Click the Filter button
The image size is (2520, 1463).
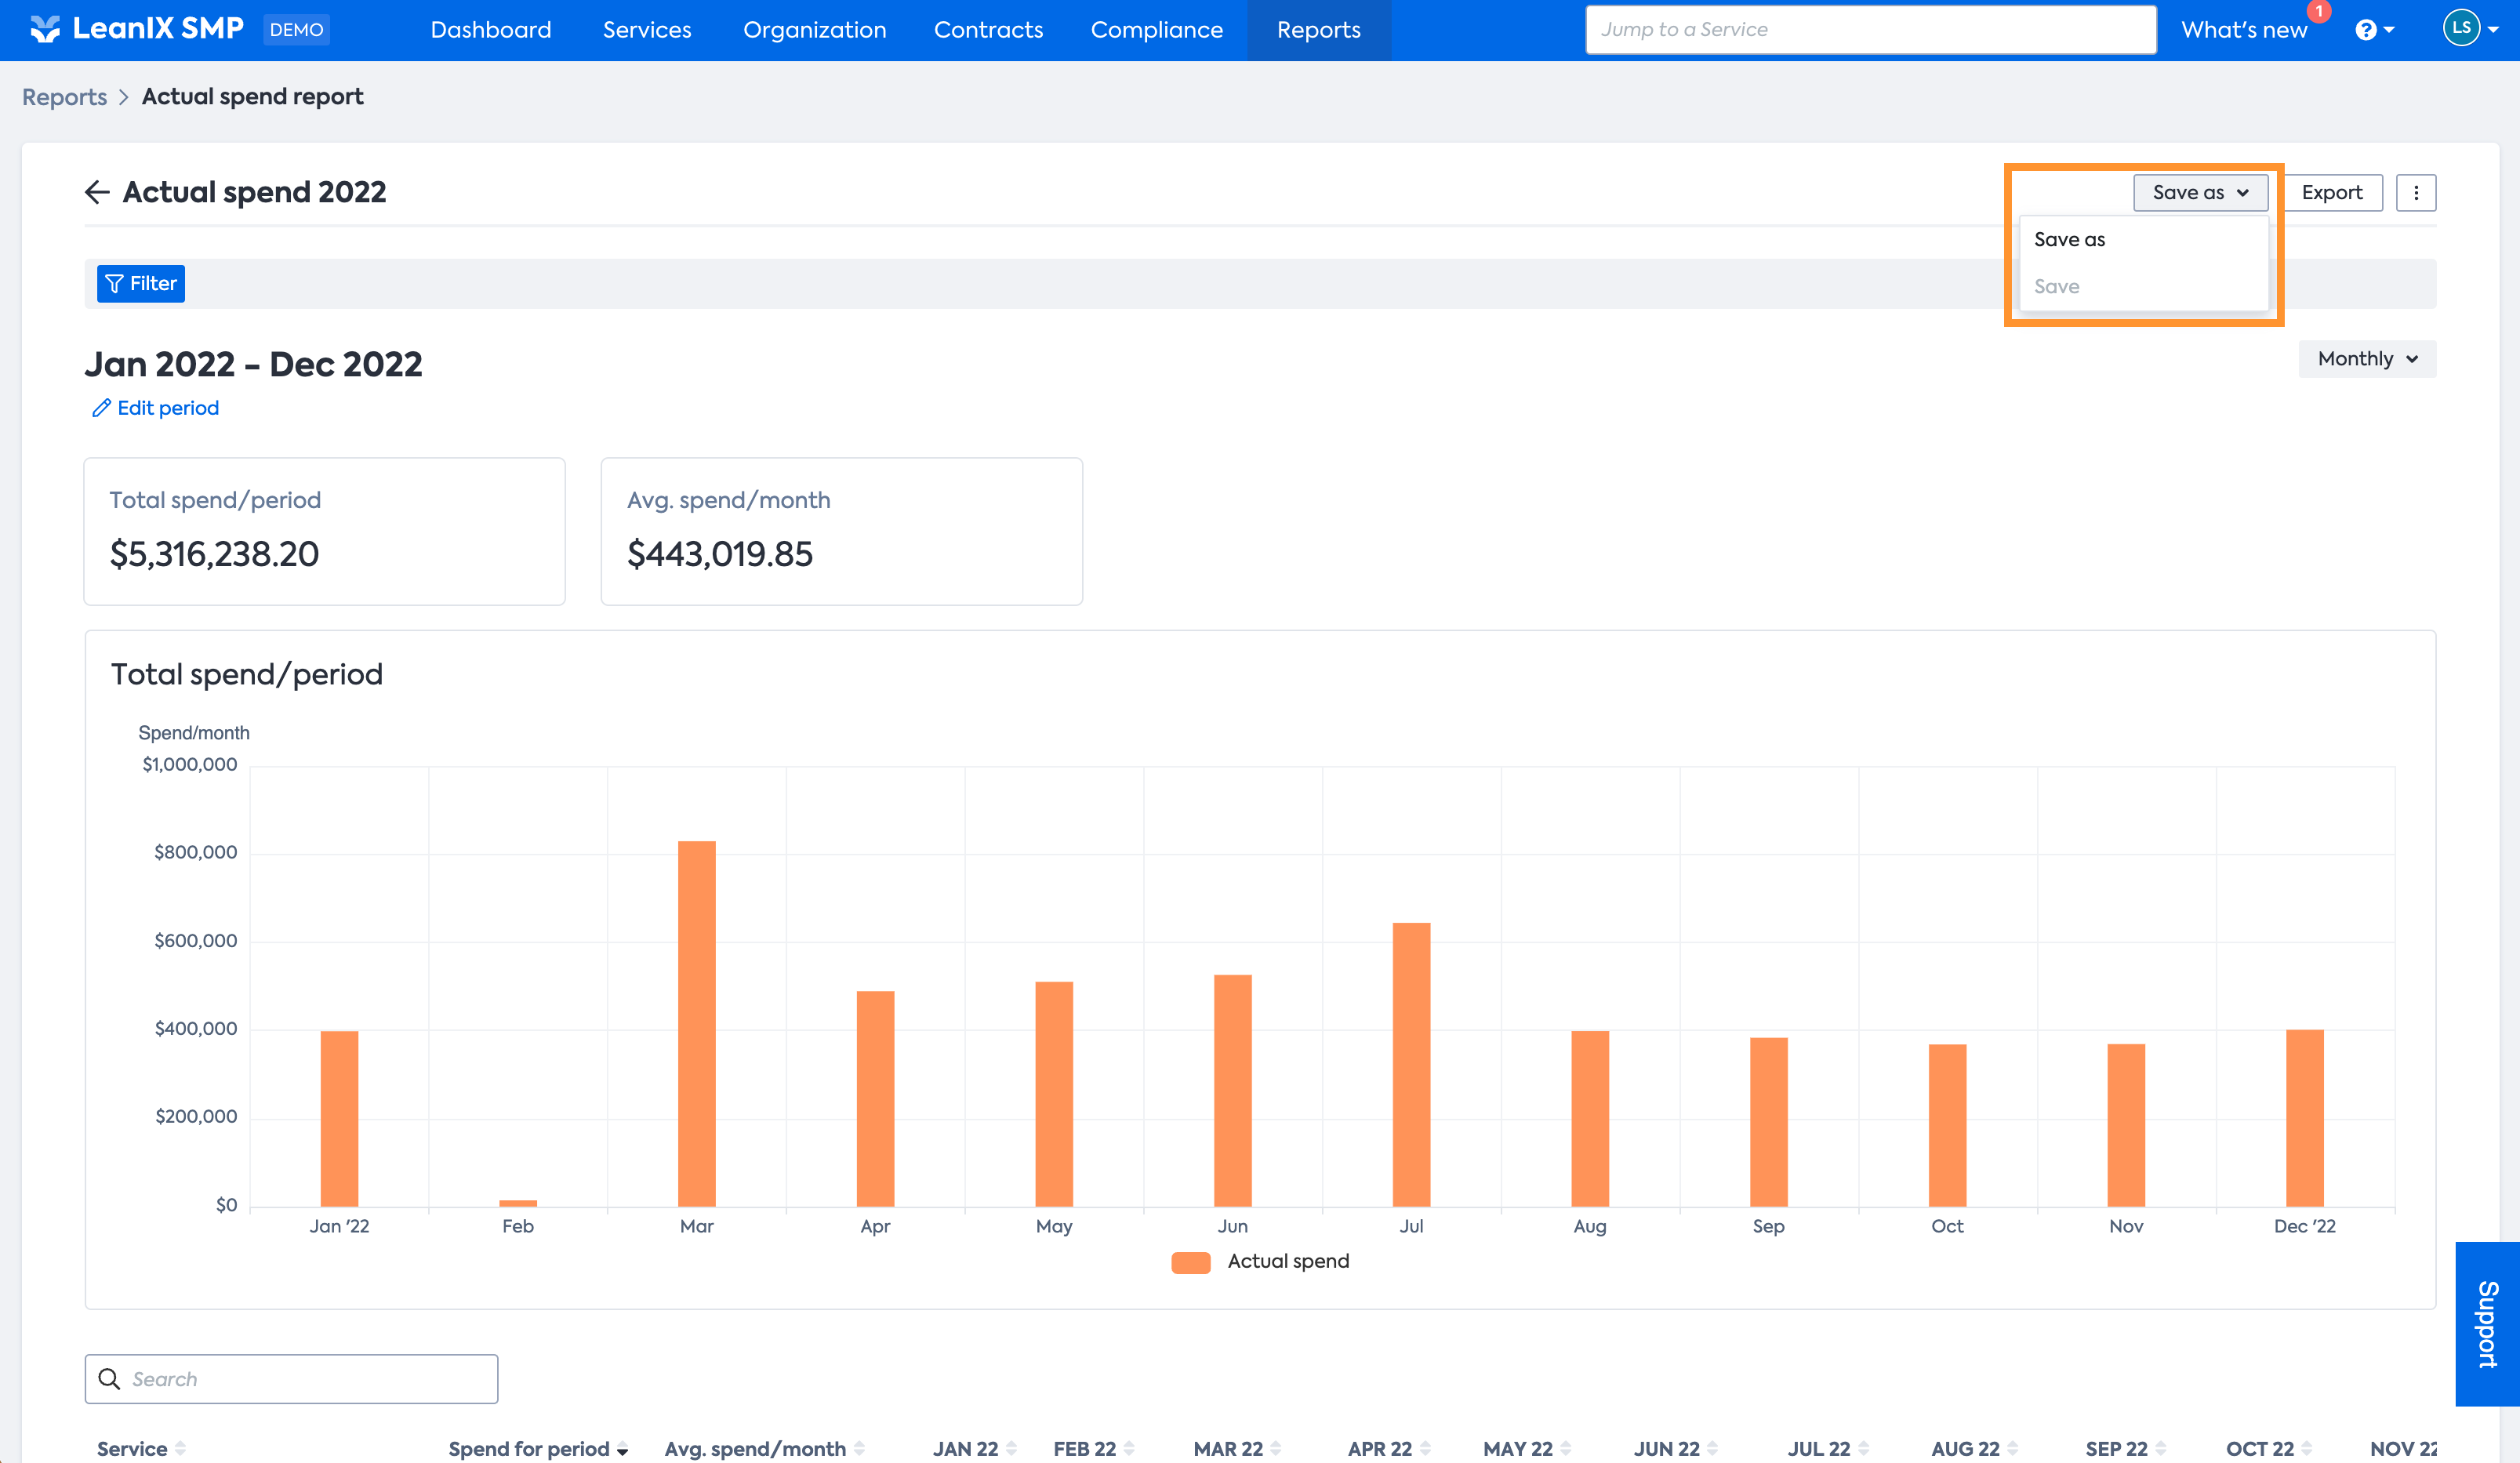(x=141, y=284)
